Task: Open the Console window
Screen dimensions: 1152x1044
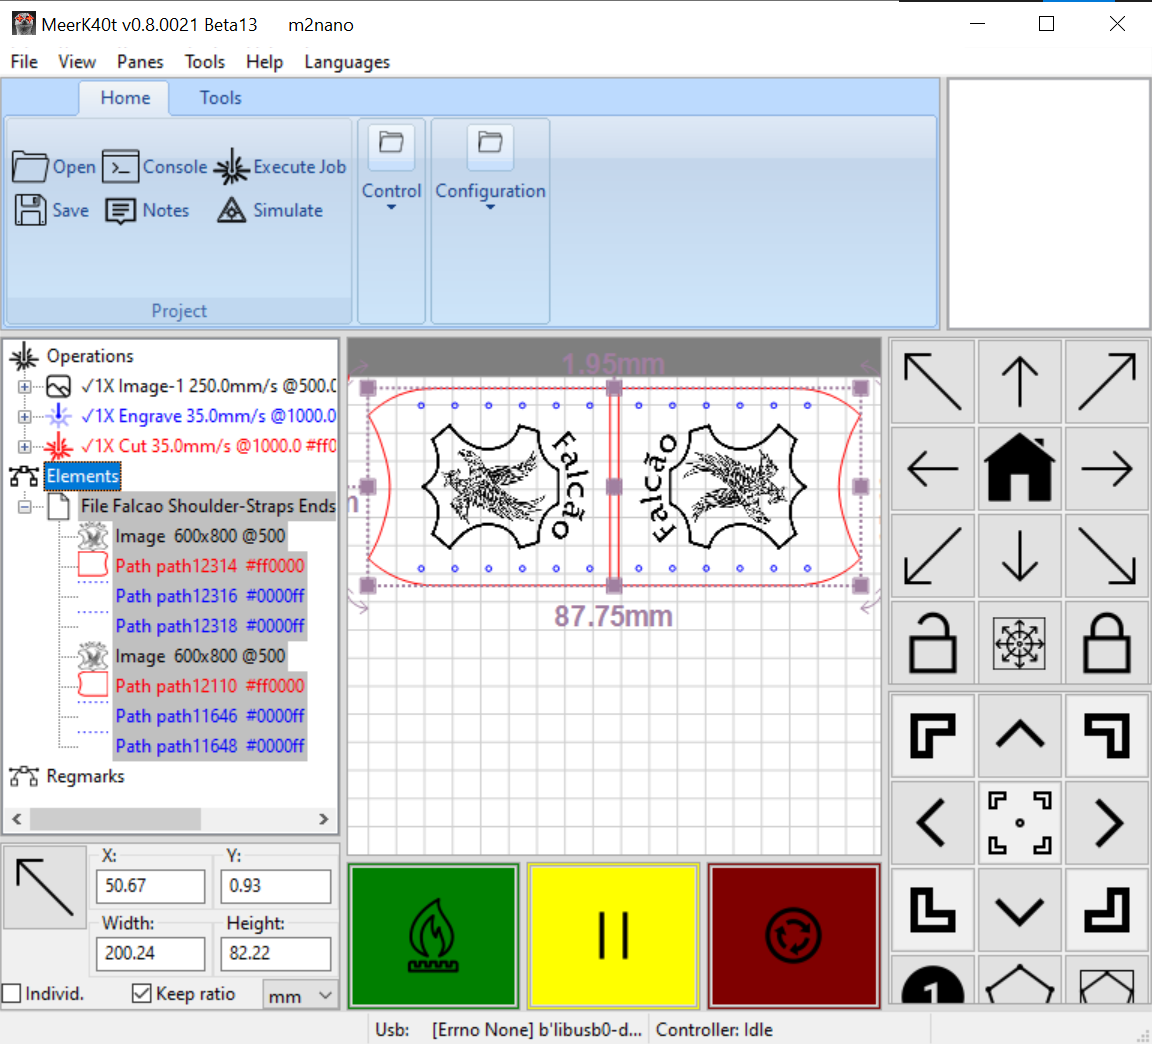Action: tap(175, 167)
